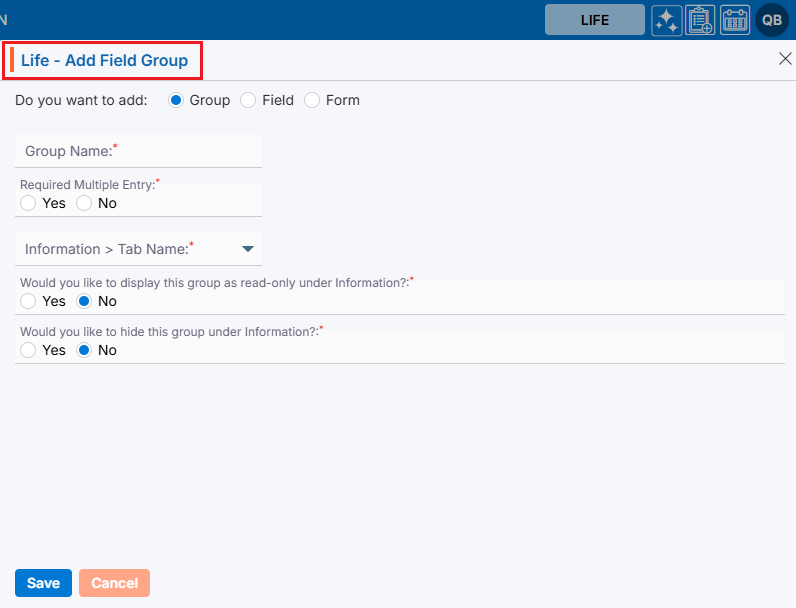Click the Group Name input field

tap(138, 151)
